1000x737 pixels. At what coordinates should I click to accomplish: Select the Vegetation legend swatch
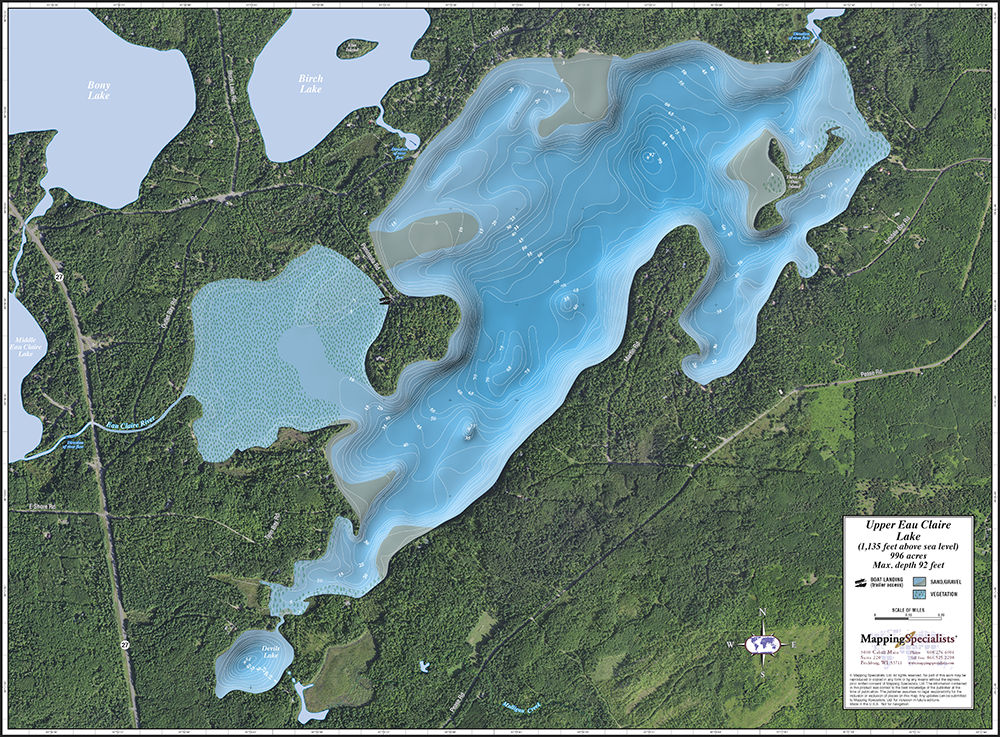[x=918, y=594]
